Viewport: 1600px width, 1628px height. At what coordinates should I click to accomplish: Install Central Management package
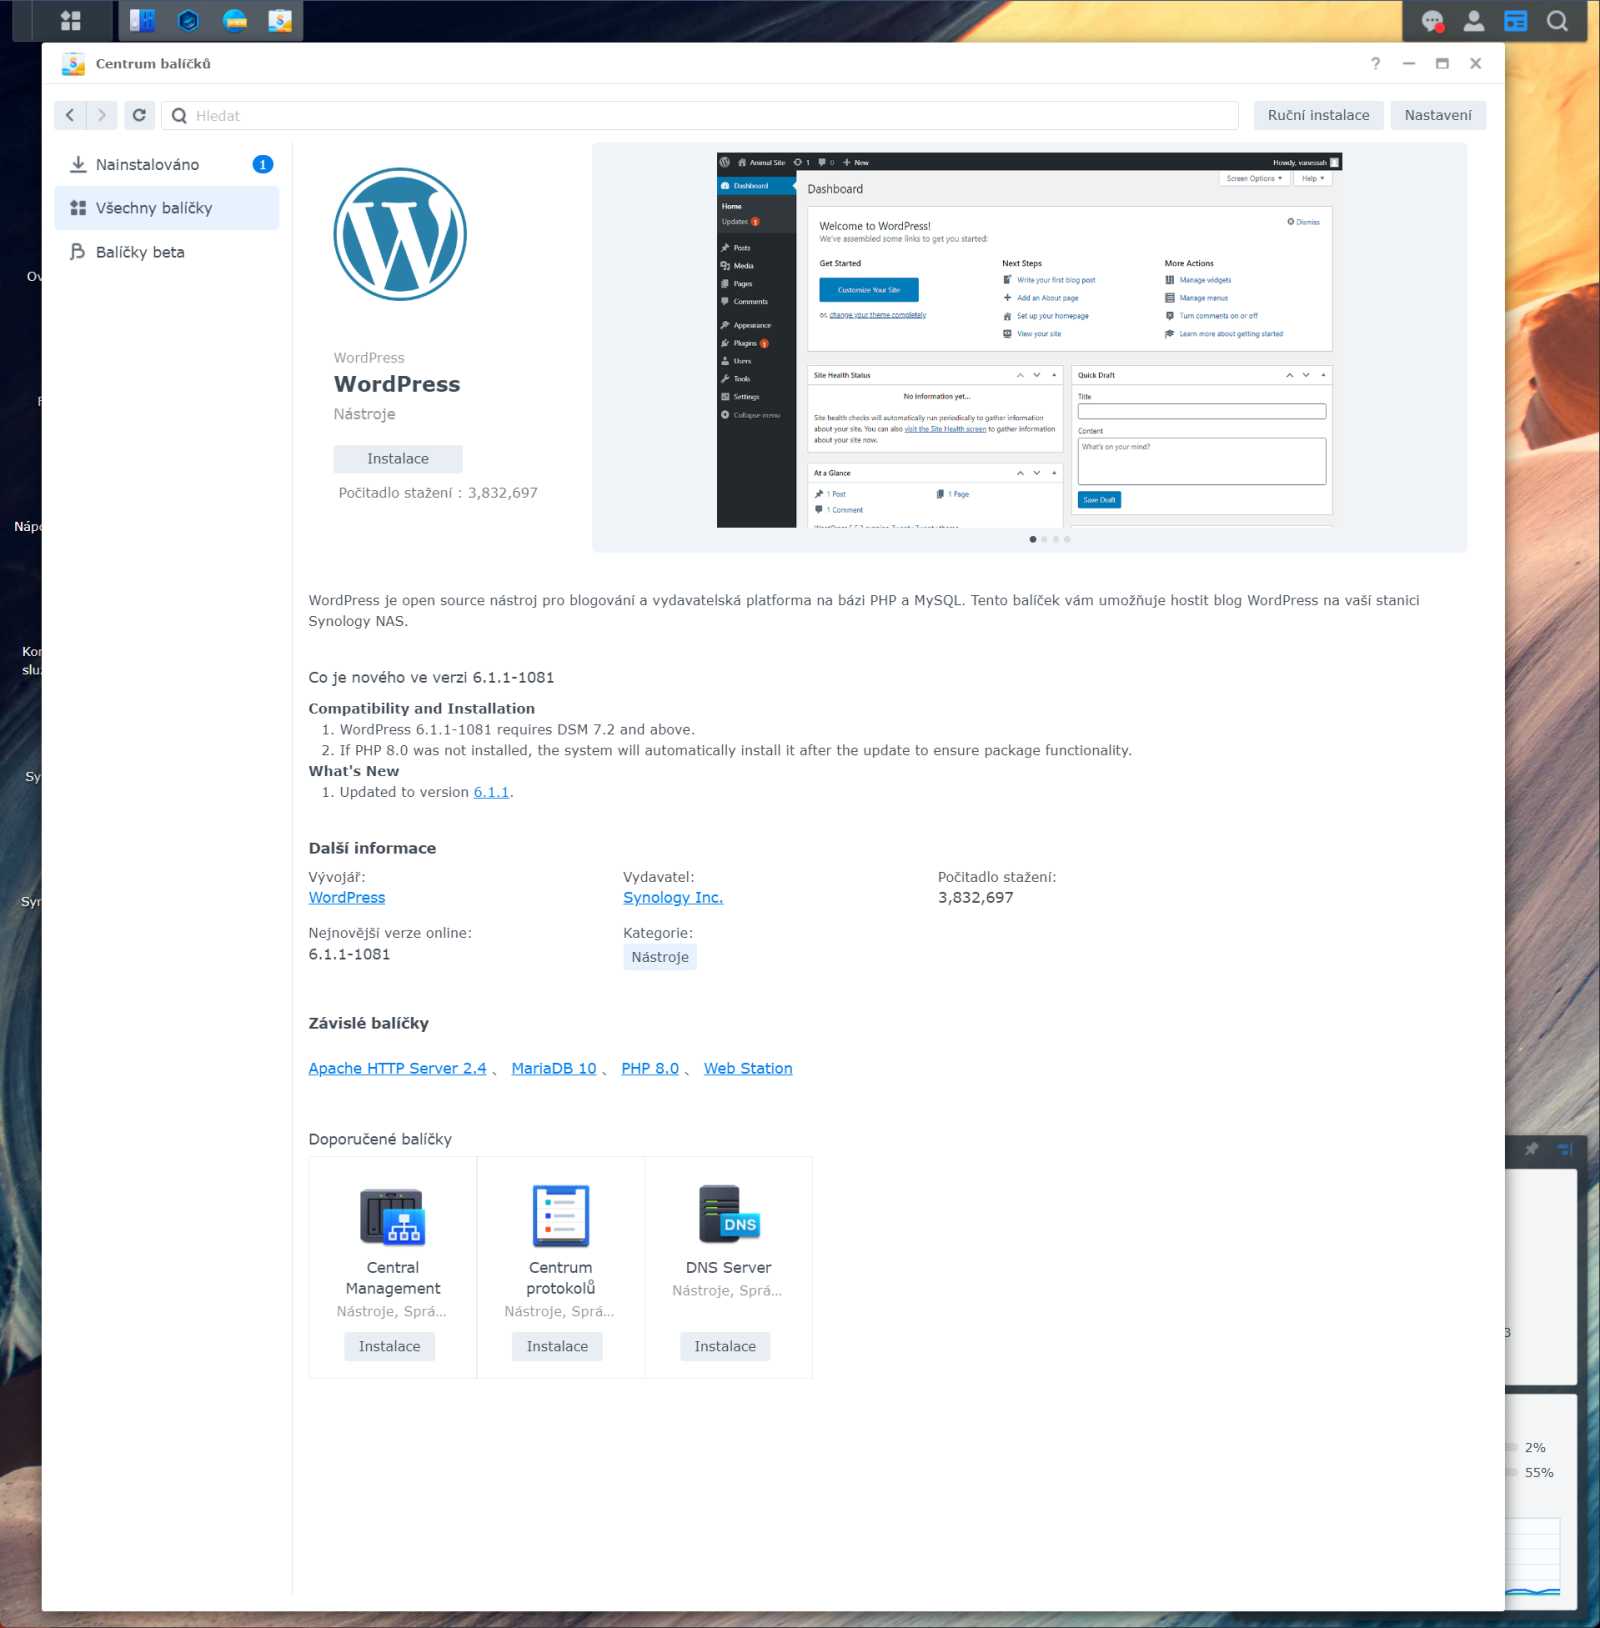390,1346
